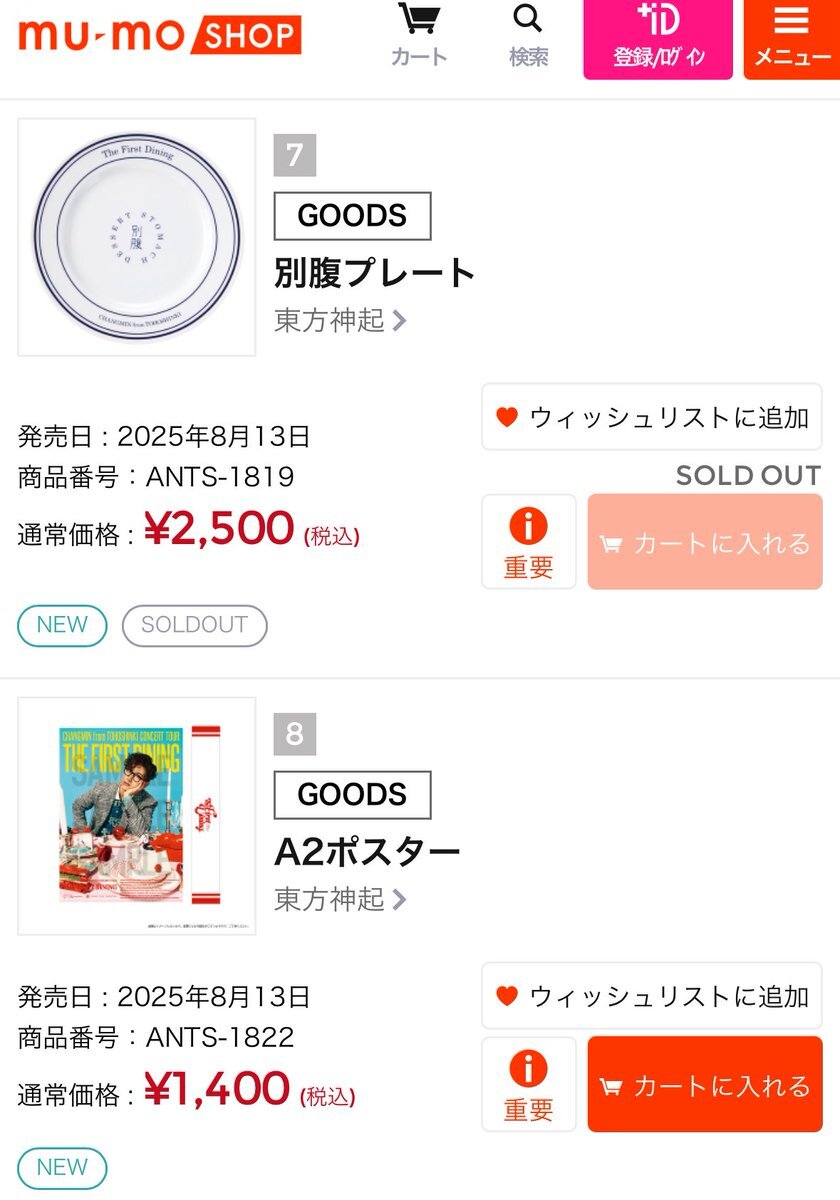The image size is (840, 1200).
Task: Click the SOLDOUT badge on item 7
Action: [x=195, y=625]
